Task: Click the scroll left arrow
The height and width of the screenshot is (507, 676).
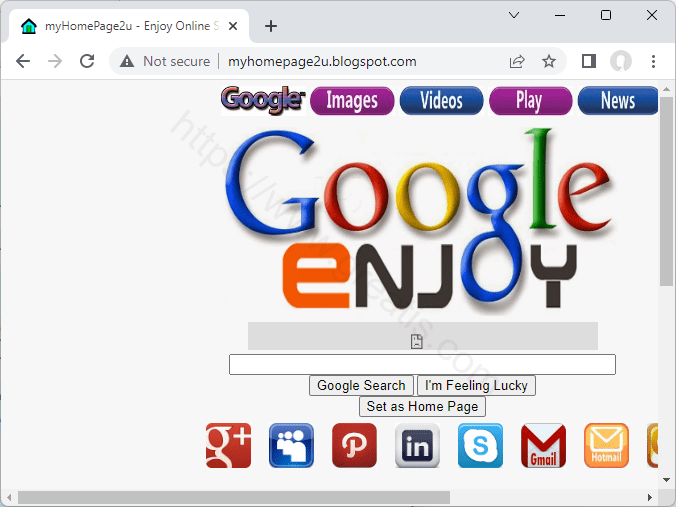Action: (x=9, y=498)
